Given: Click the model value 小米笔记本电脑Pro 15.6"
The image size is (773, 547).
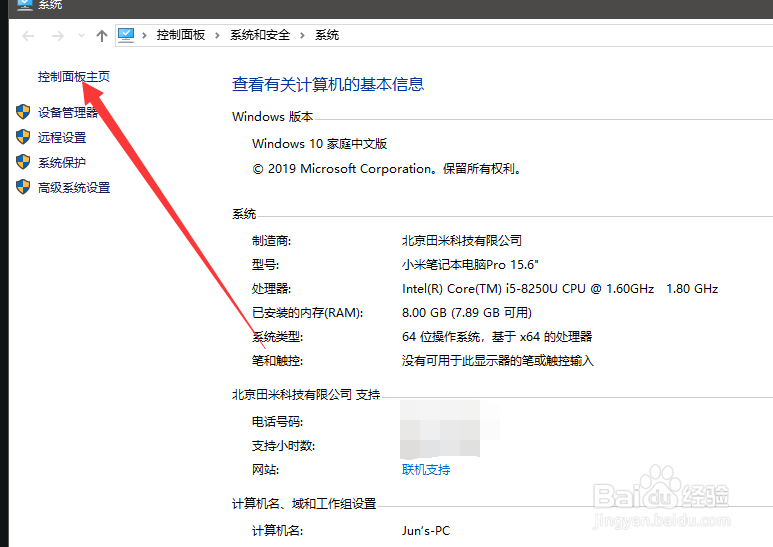Looking at the screenshot, I should pos(470,265).
